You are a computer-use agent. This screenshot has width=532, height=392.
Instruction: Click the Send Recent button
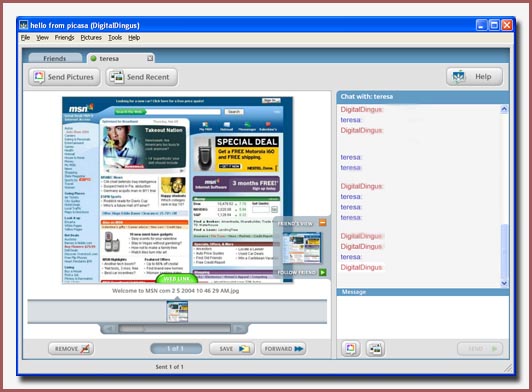[142, 77]
